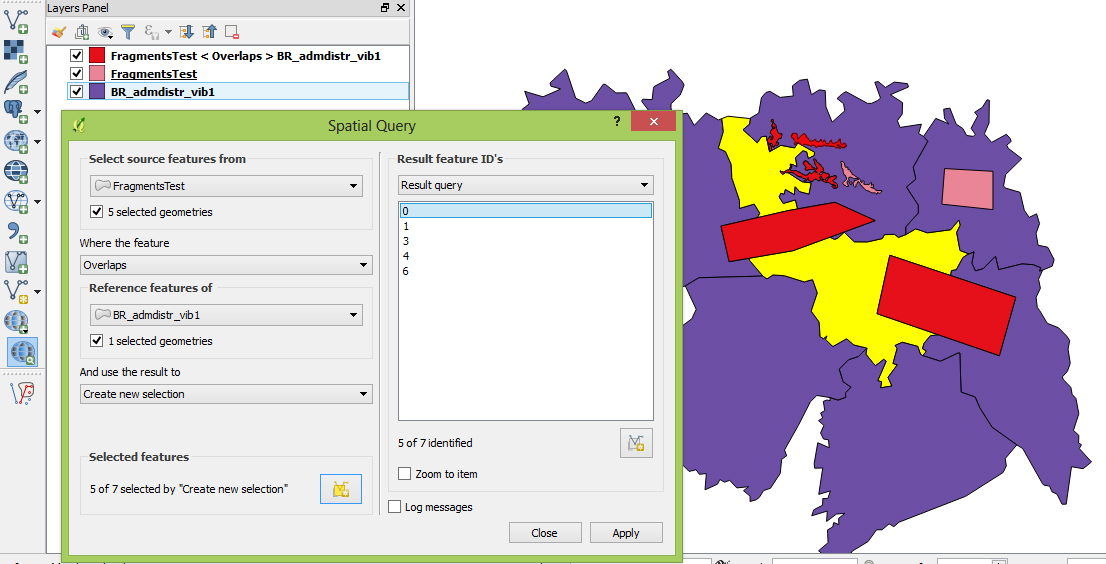Image resolution: width=1106 pixels, height=564 pixels.
Task: Open the Create new selection dropdown
Action: pos(226,394)
